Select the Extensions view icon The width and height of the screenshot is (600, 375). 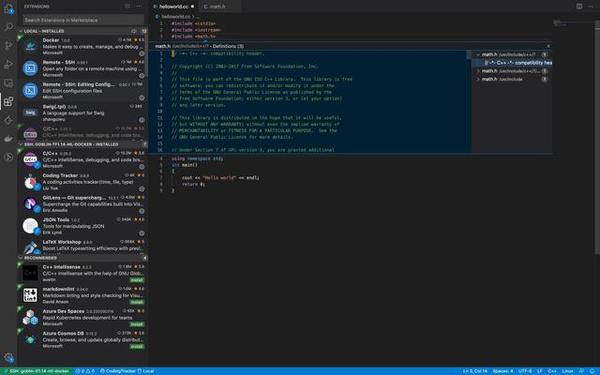[x=8, y=101]
